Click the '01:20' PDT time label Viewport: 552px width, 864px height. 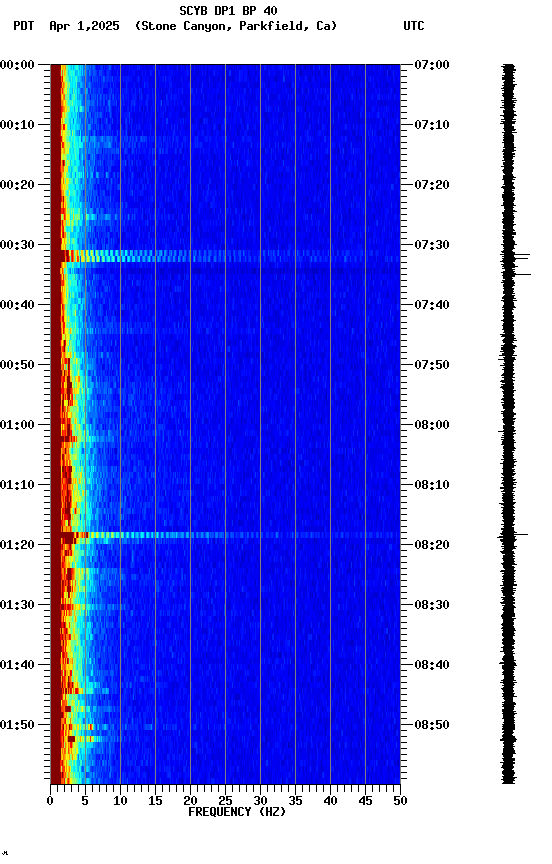click(17, 546)
